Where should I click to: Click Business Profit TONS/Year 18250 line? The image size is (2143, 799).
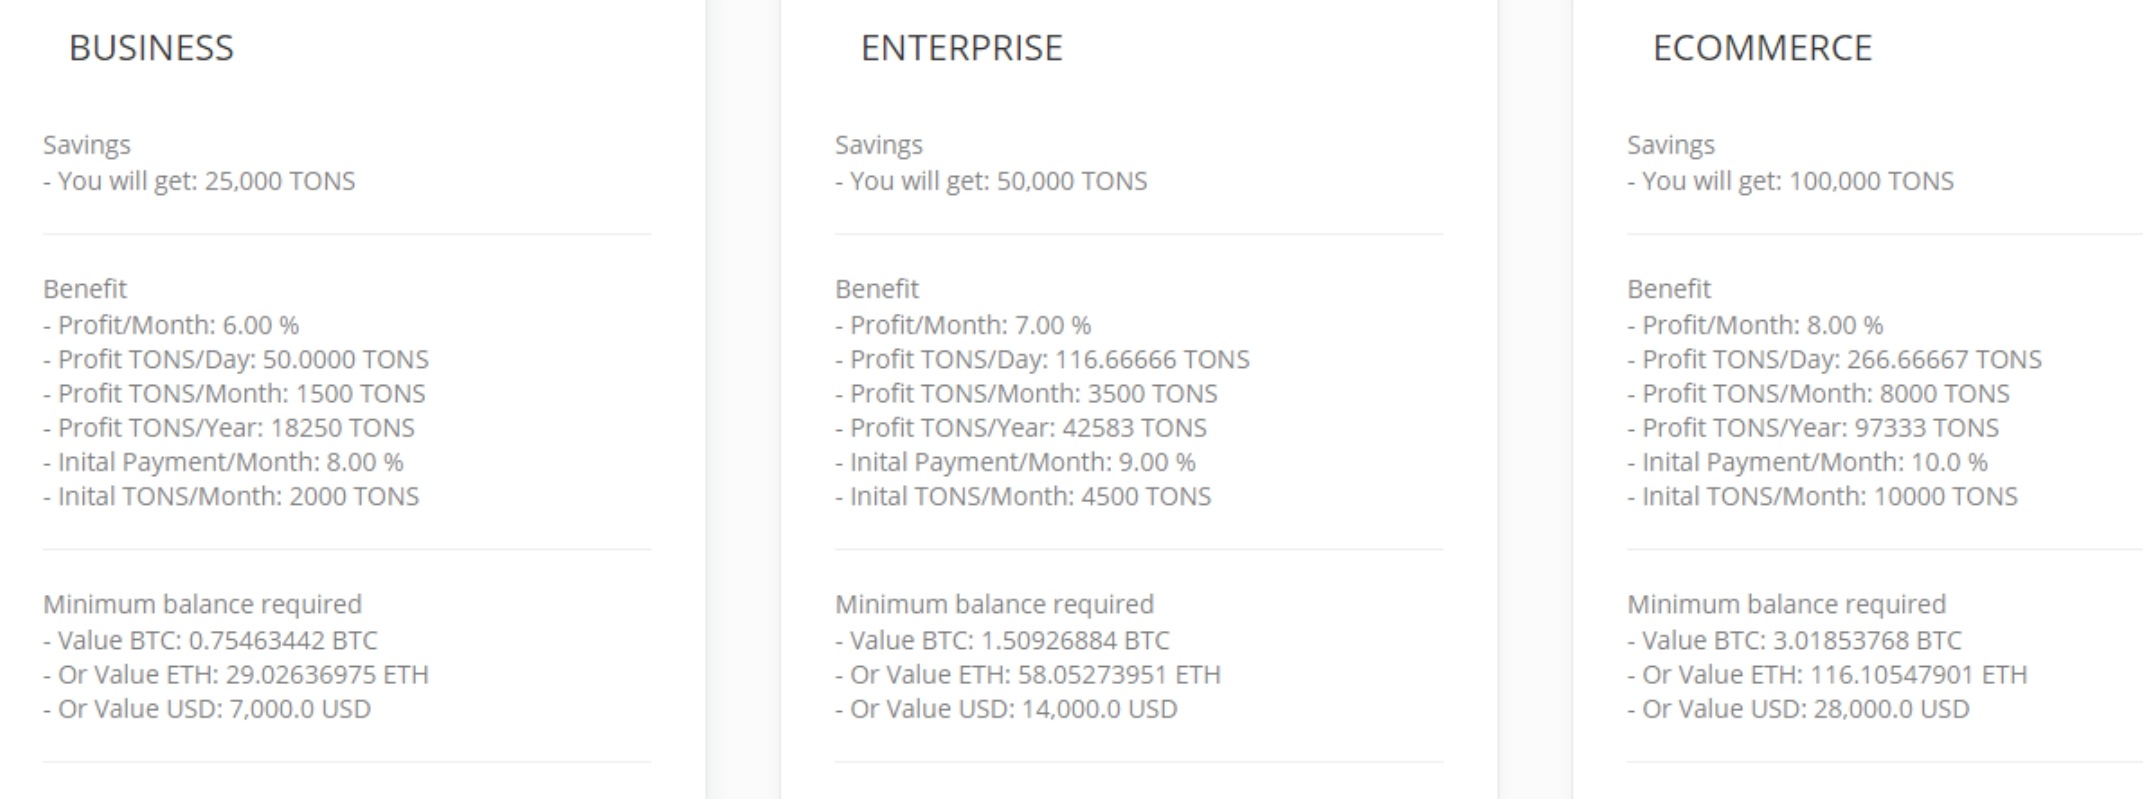click(229, 428)
